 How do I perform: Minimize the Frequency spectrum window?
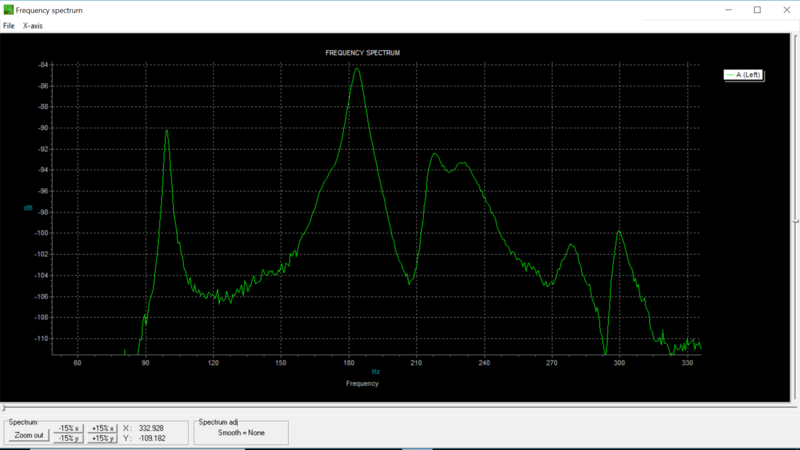[x=729, y=10]
